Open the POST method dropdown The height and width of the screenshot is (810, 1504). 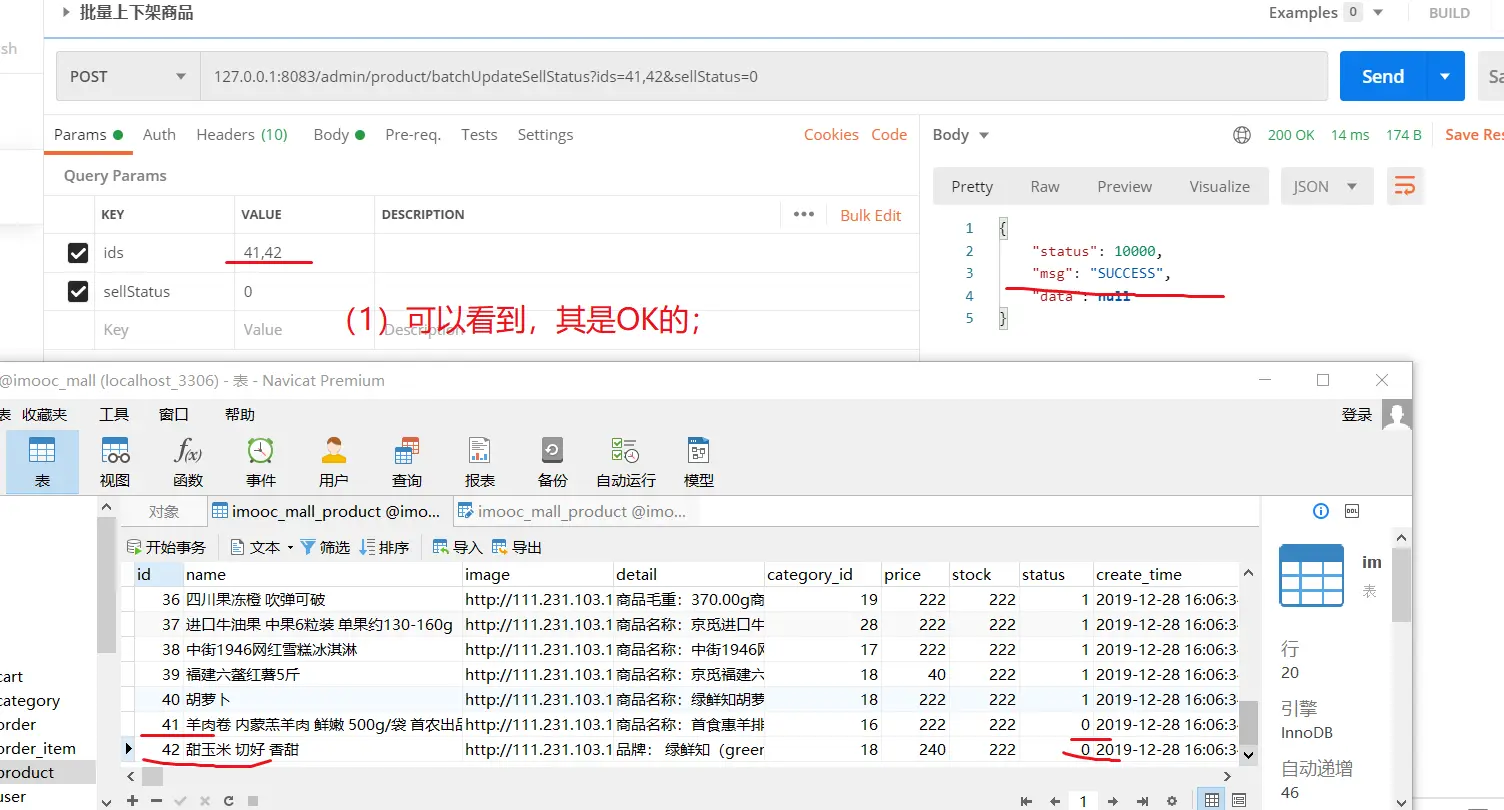(x=127, y=77)
